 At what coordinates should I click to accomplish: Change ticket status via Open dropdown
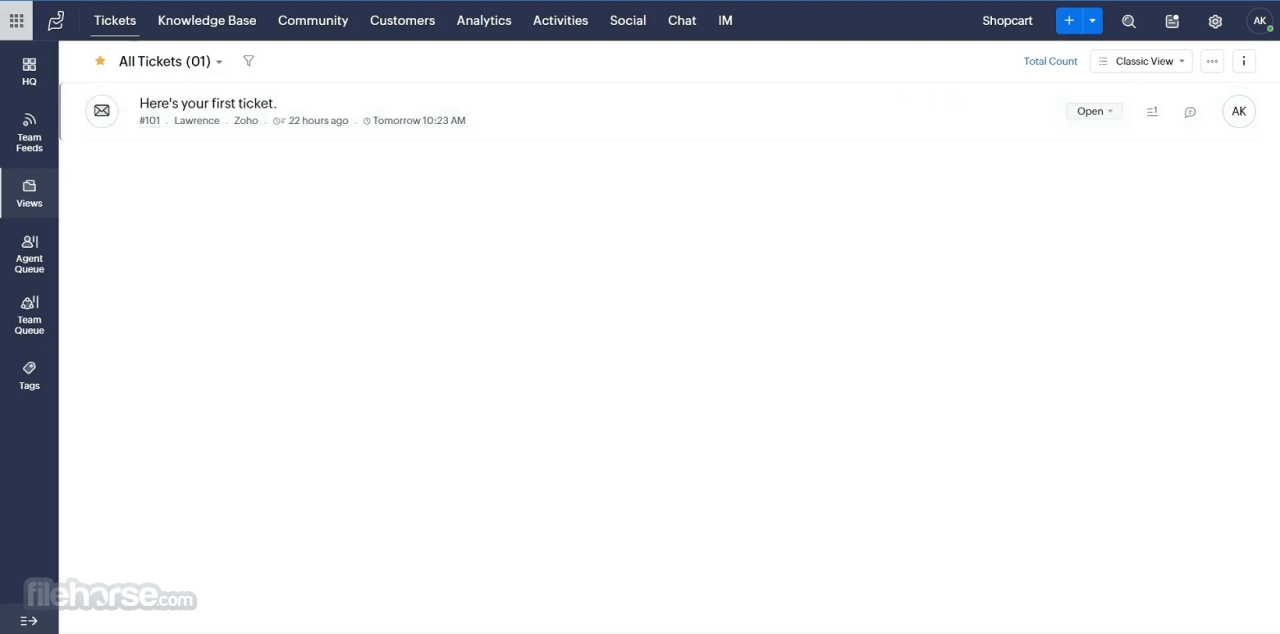pyautogui.click(x=1095, y=111)
